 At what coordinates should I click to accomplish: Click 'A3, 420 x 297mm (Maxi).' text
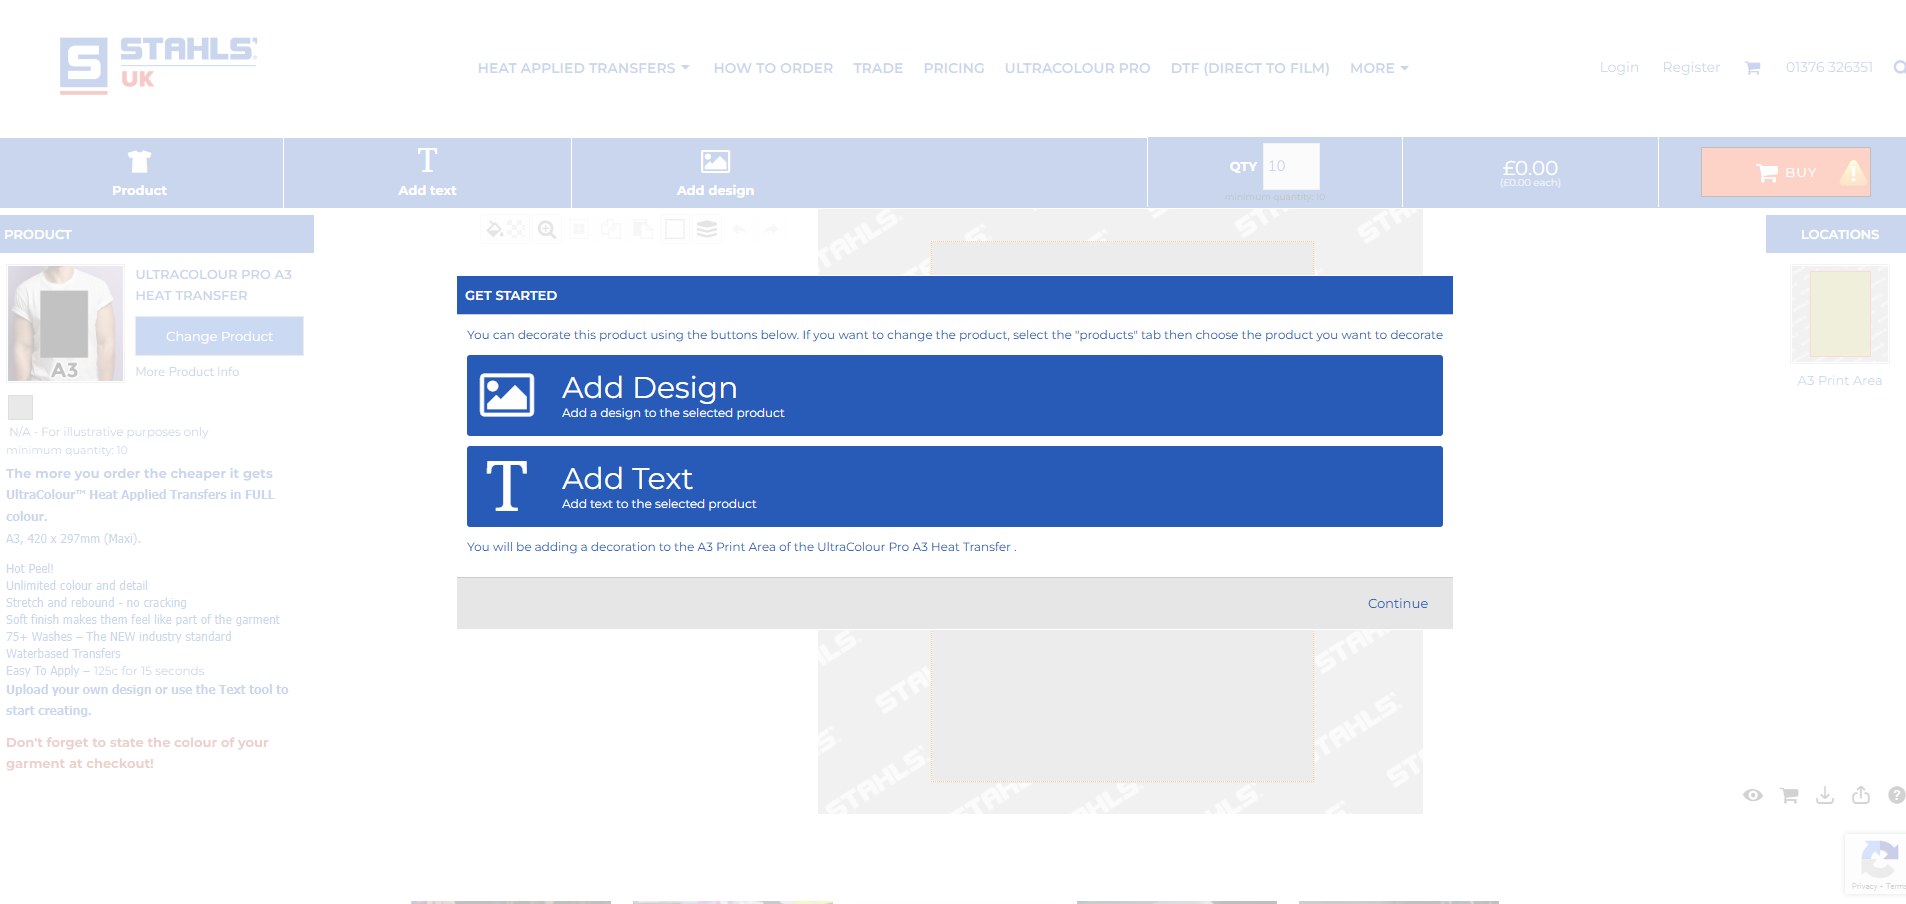(x=73, y=538)
